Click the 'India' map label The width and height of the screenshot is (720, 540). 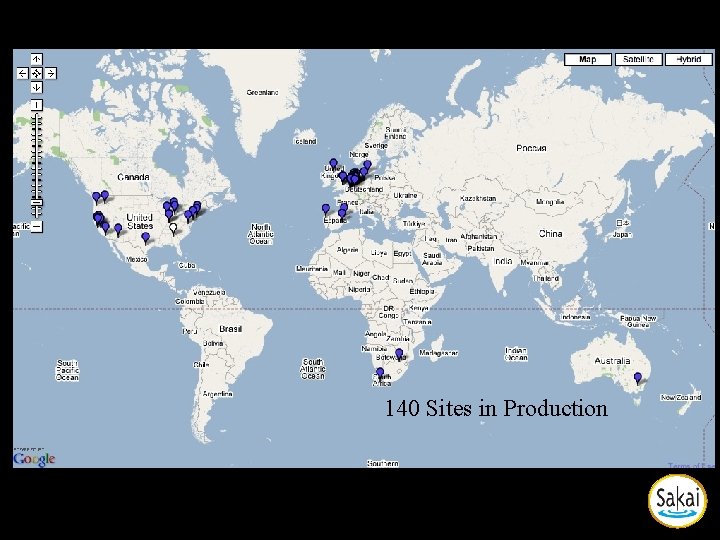[x=503, y=260]
